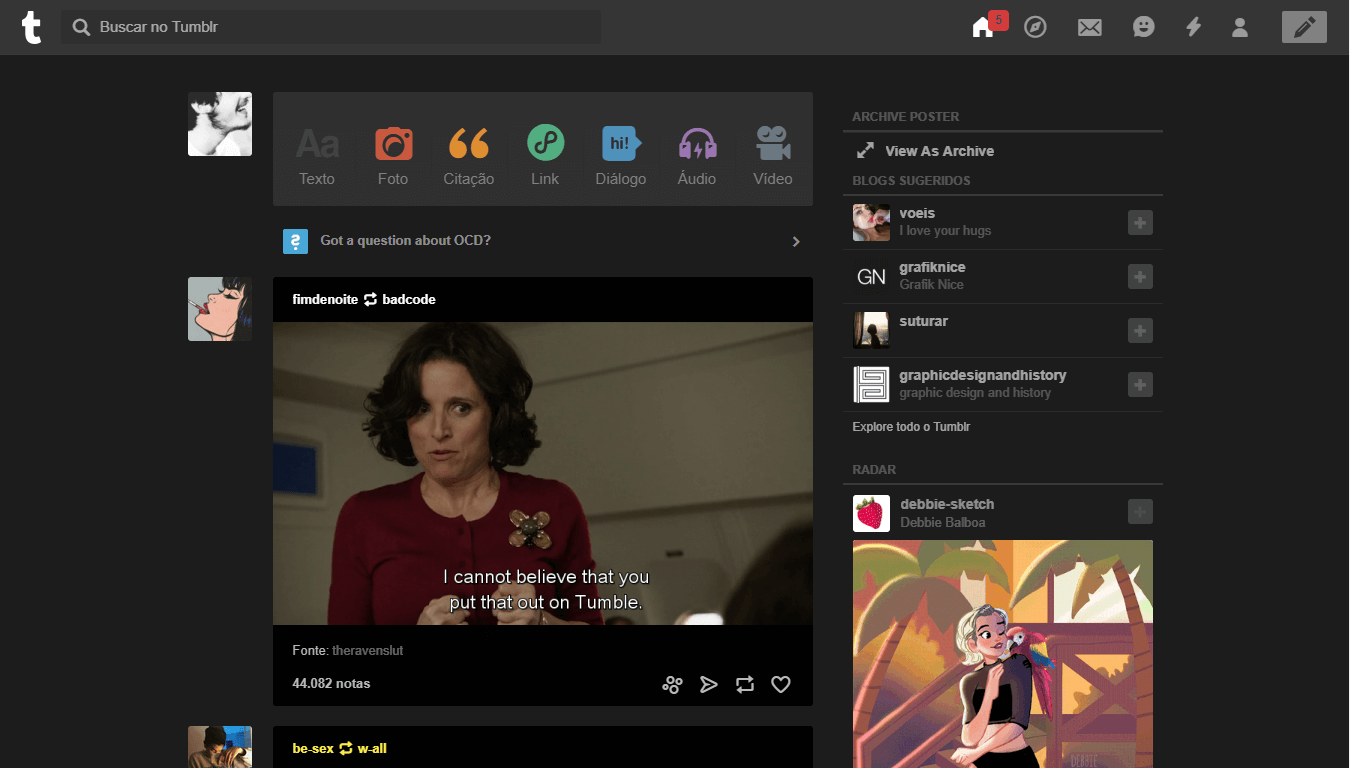The height and width of the screenshot is (768, 1350).
Task: Reblog the Tumble GIF post
Action: pyautogui.click(x=745, y=685)
